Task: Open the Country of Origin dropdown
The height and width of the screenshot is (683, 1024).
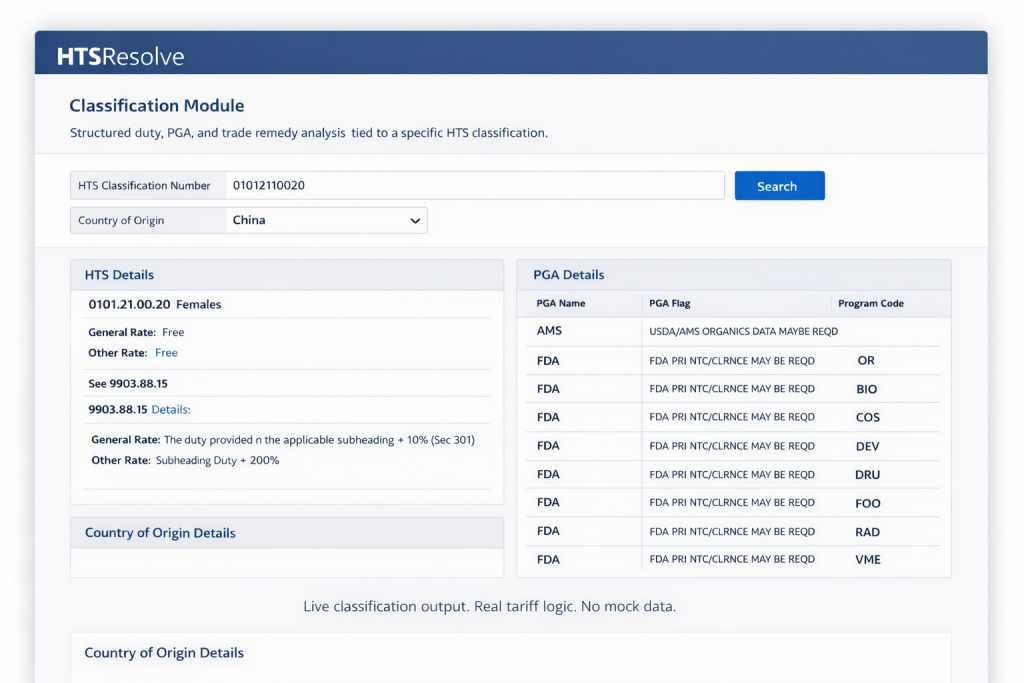Action: tap(326, 220)
